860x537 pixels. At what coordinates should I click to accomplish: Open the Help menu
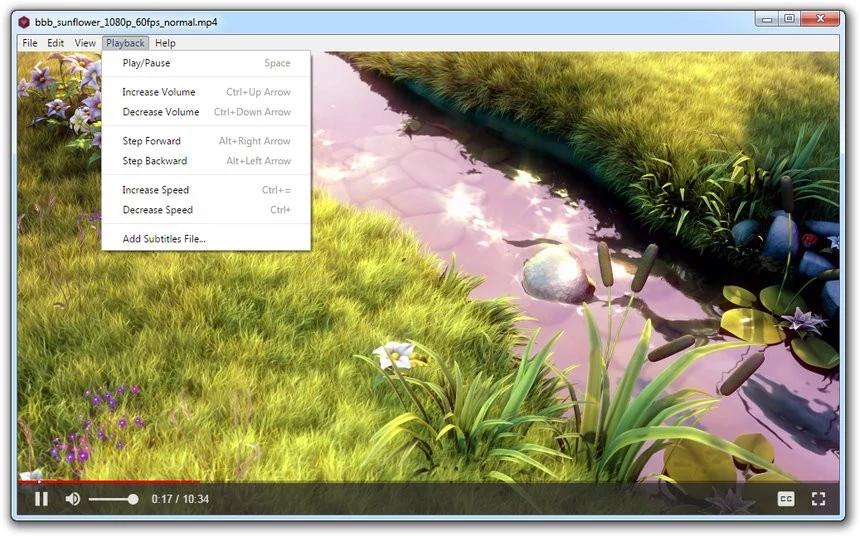tap(165, 43)
